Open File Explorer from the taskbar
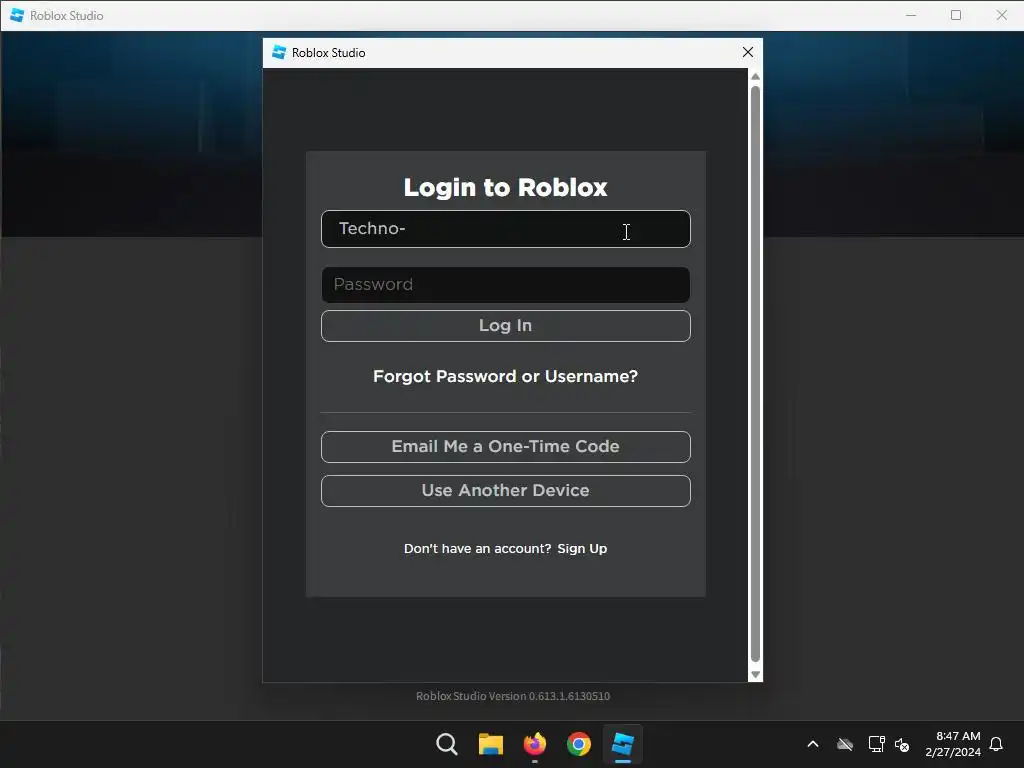The width and height of the screenshot is (1024, 768). pos(490,744)
